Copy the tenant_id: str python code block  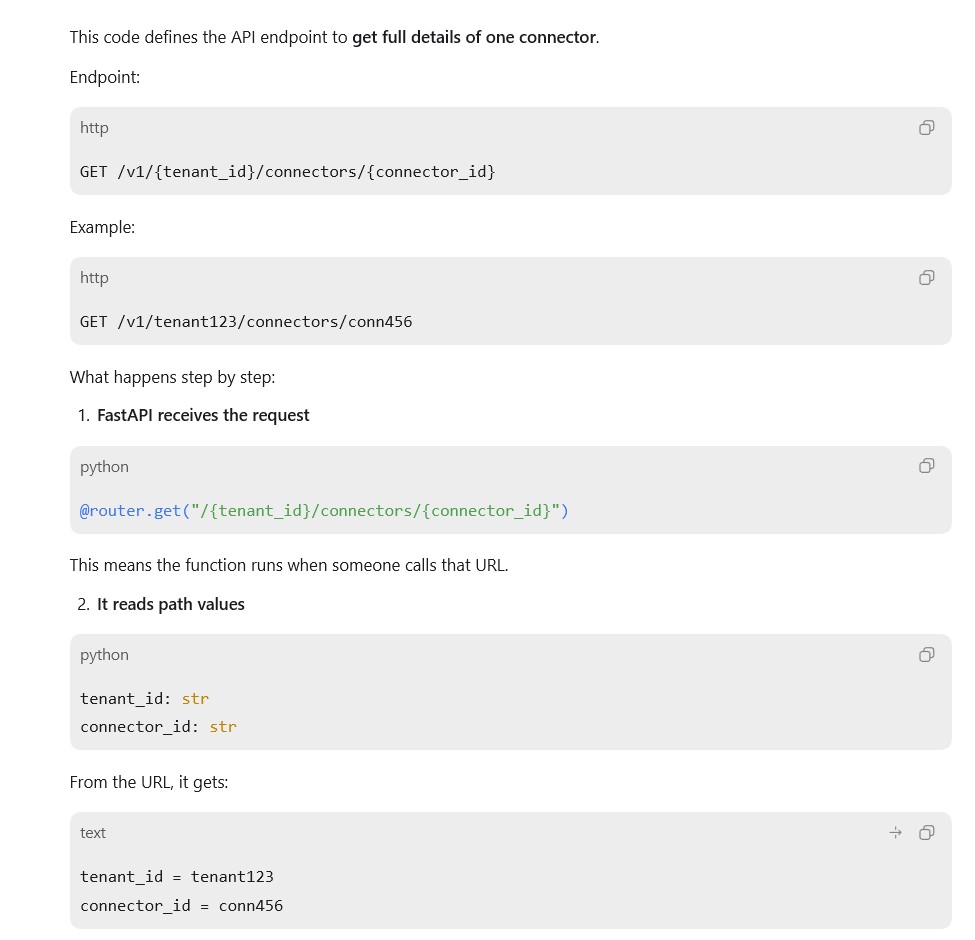[926, 654]
